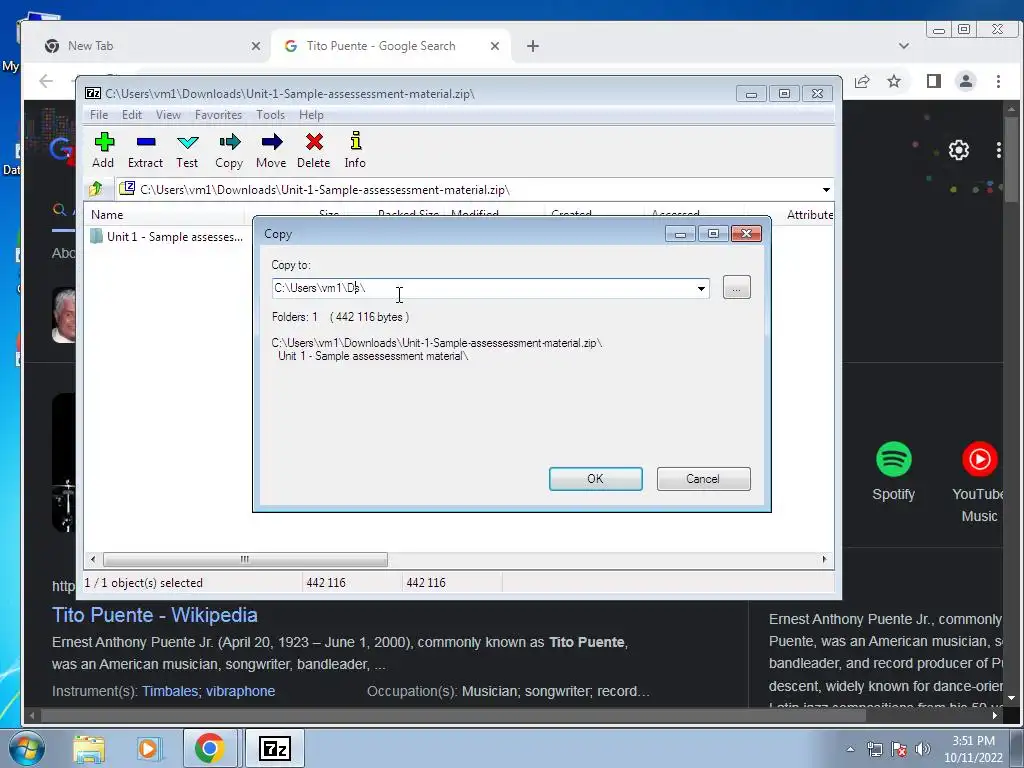Open File Explorer from taskbar

pos(89,748)
